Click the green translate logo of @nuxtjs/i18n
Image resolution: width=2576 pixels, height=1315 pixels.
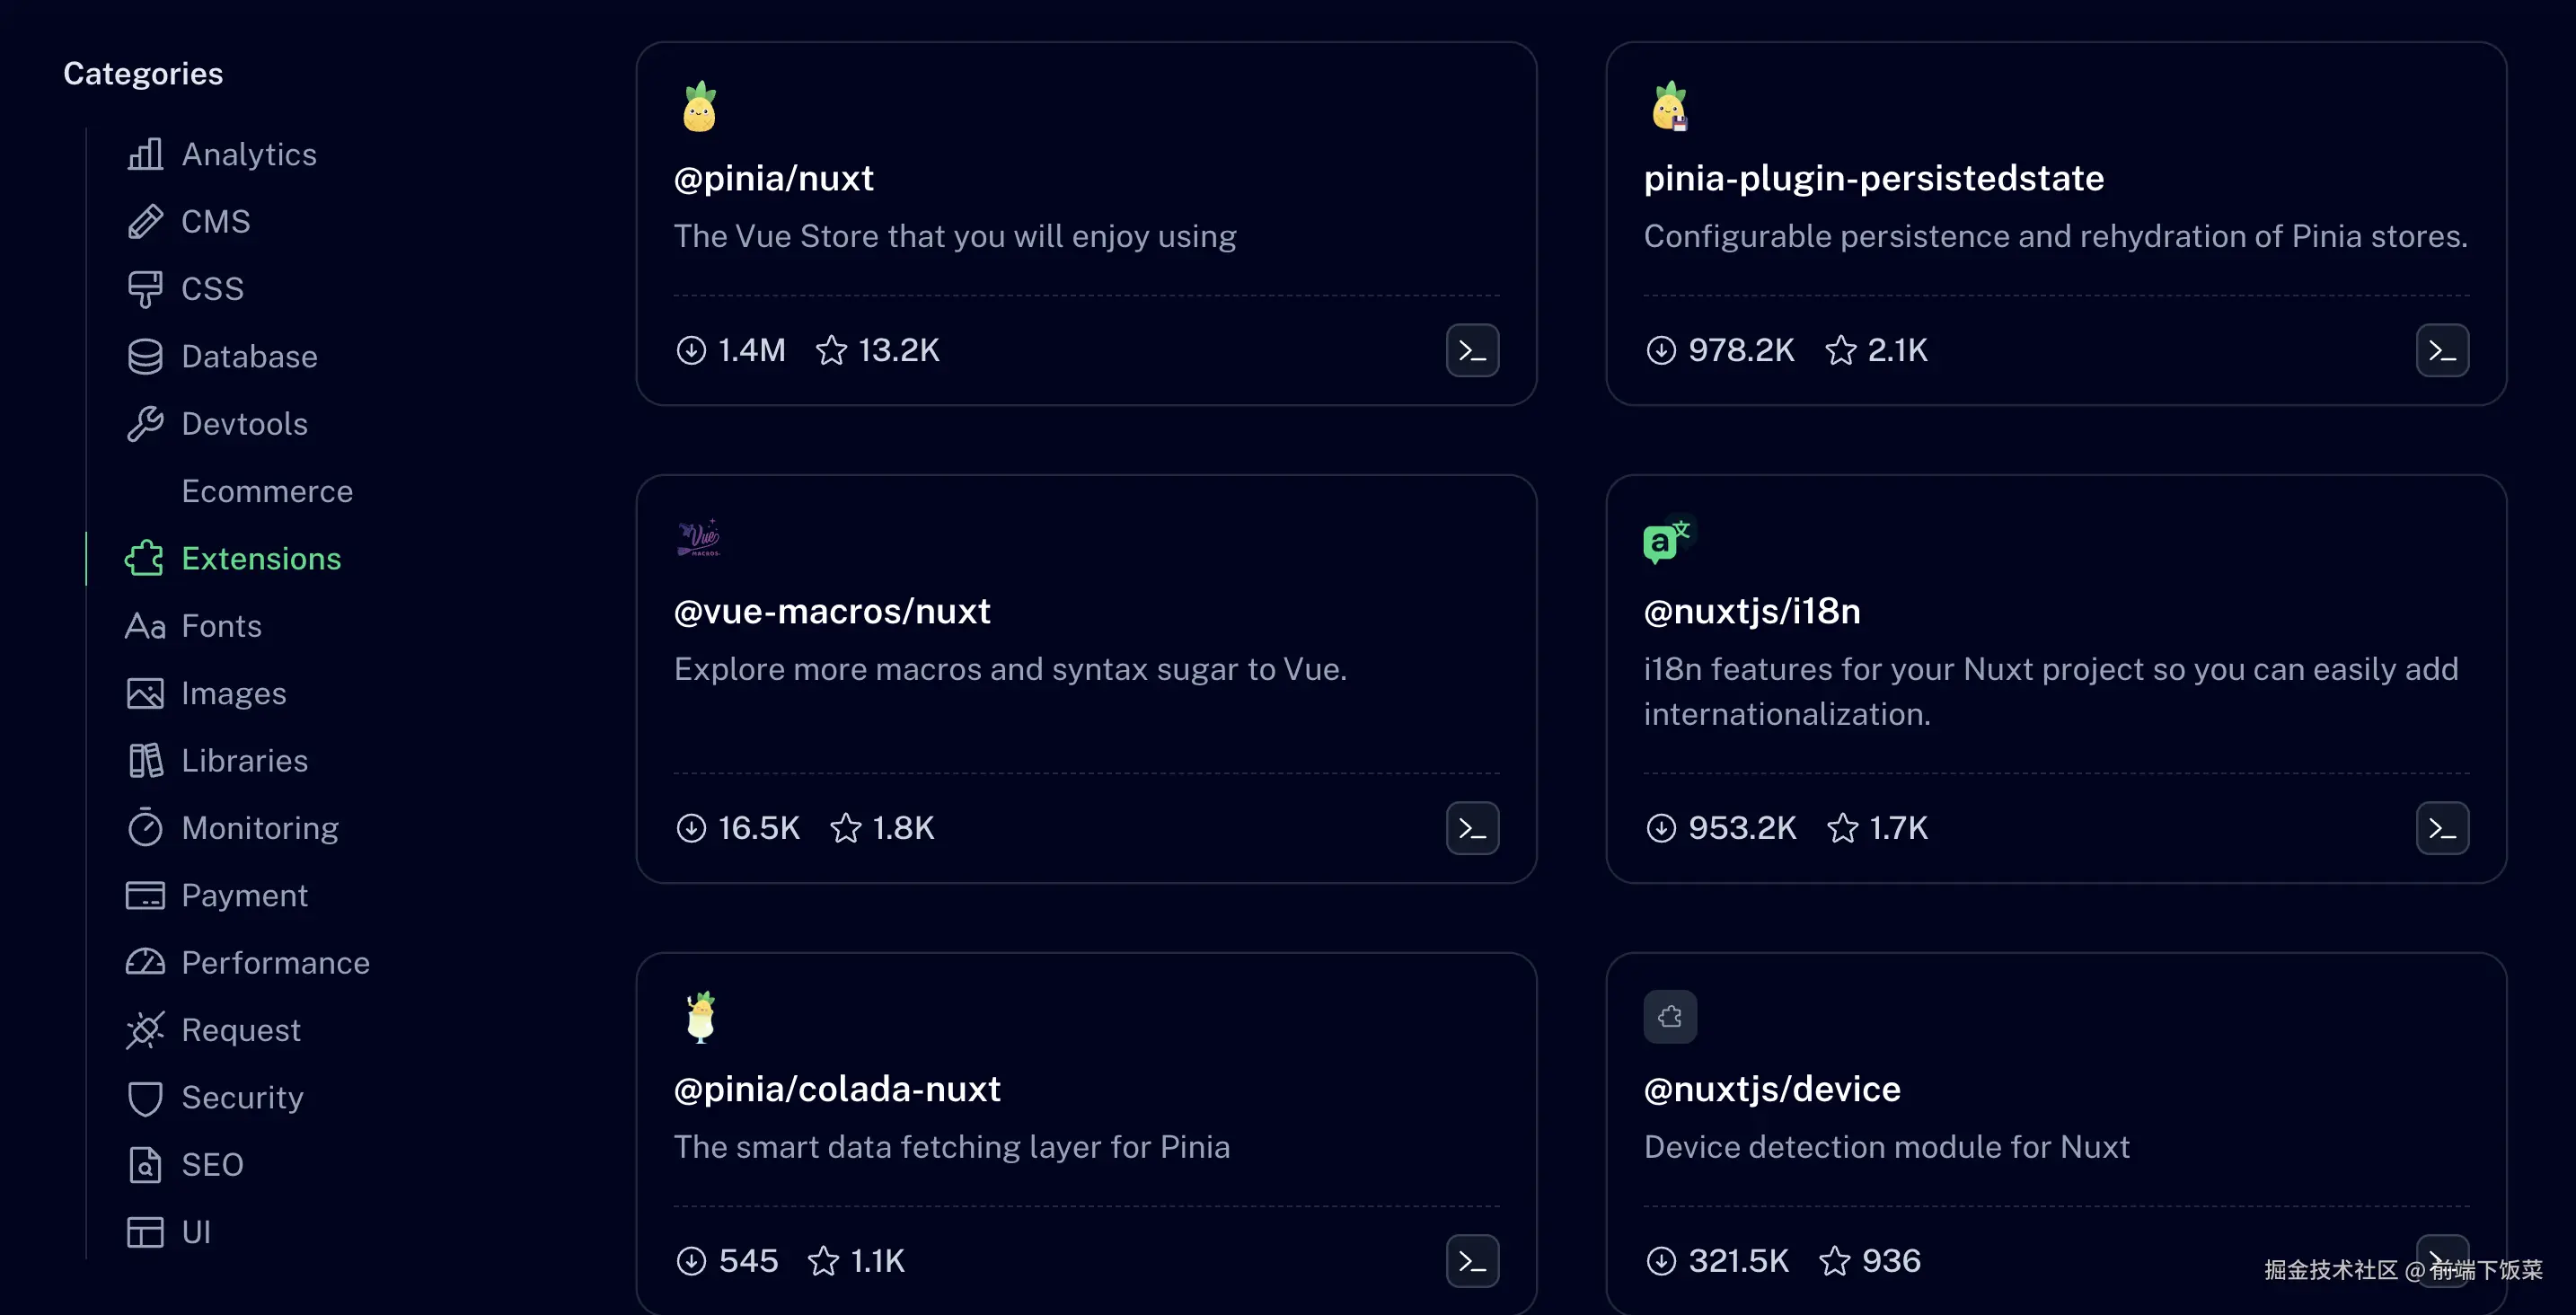point(1668,540)
